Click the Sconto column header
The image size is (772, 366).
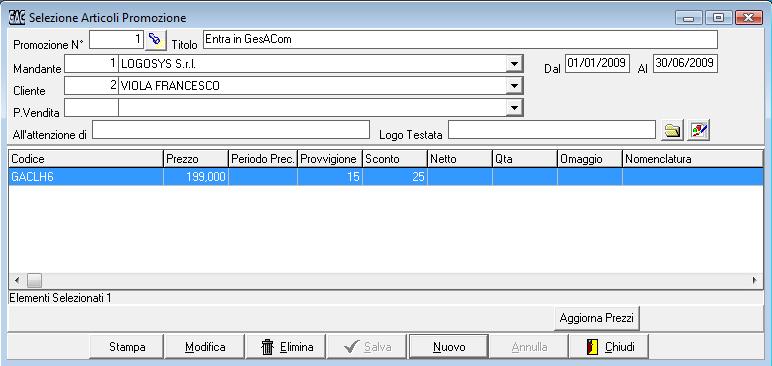point(395,159)
